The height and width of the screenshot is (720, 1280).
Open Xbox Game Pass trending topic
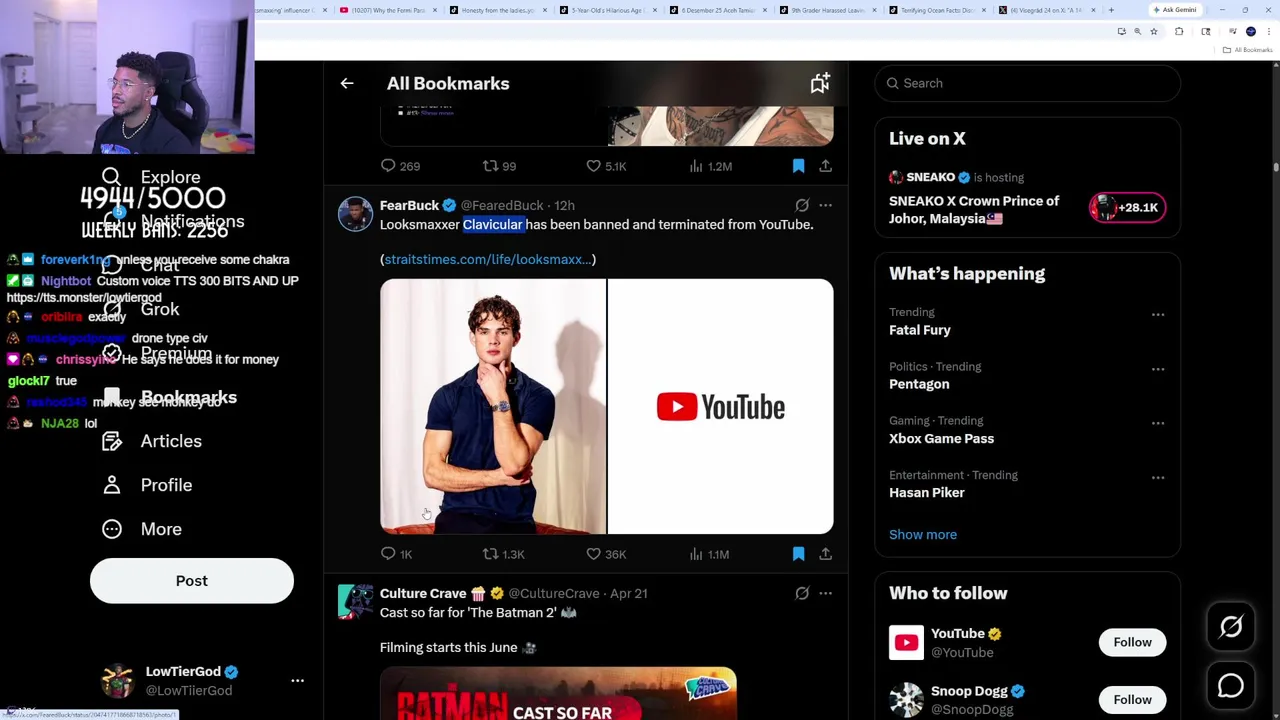pos(941,438)
